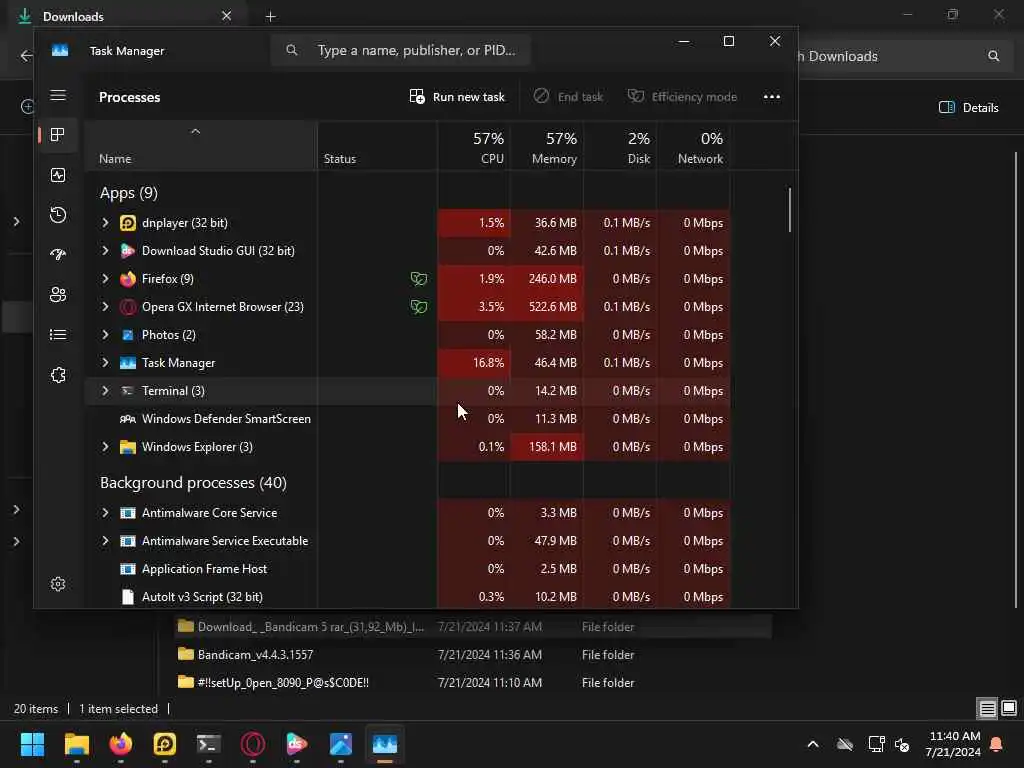Image resolution: width=1024 pixels, height=768 pixels.
Task: Switch Downloads window to details list view
Action: [987, 708]
